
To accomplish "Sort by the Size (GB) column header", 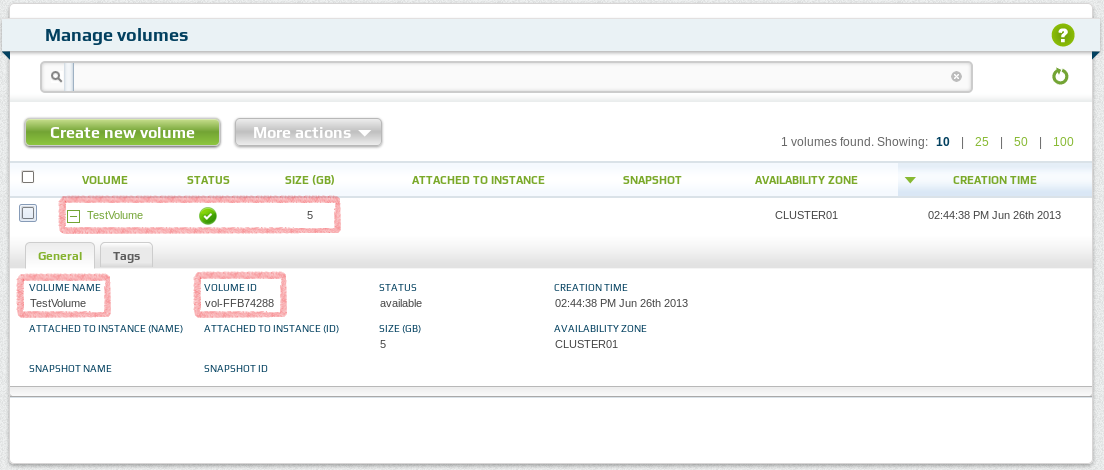I will point(309,180).
